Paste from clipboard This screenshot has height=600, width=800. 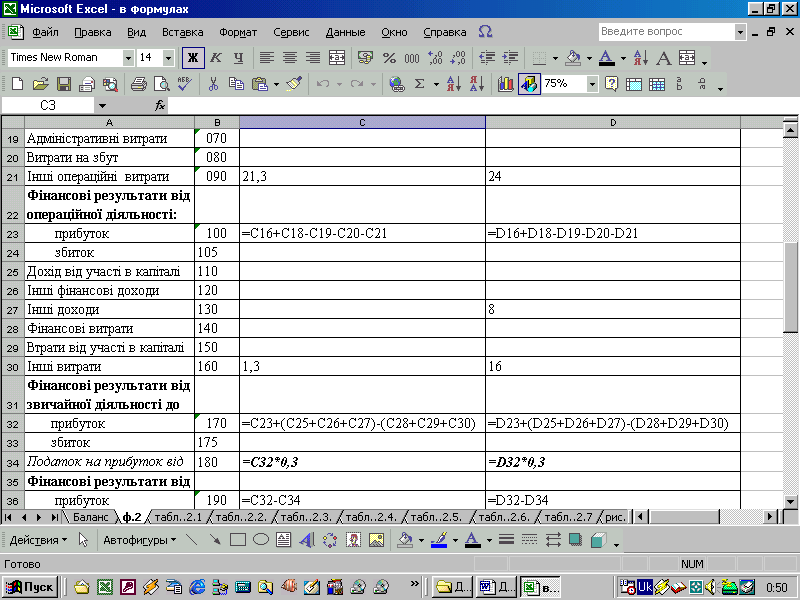(260, 84)
